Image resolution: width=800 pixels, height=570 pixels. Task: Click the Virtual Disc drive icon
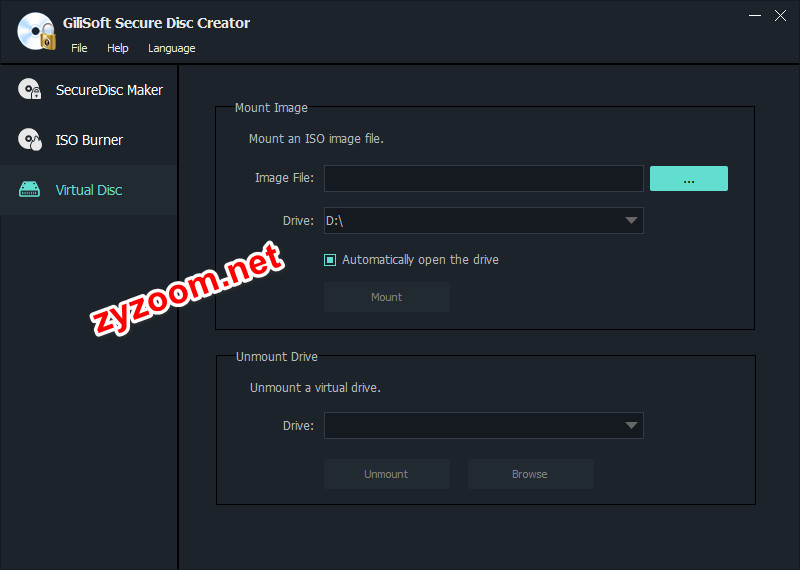[29, 189]
